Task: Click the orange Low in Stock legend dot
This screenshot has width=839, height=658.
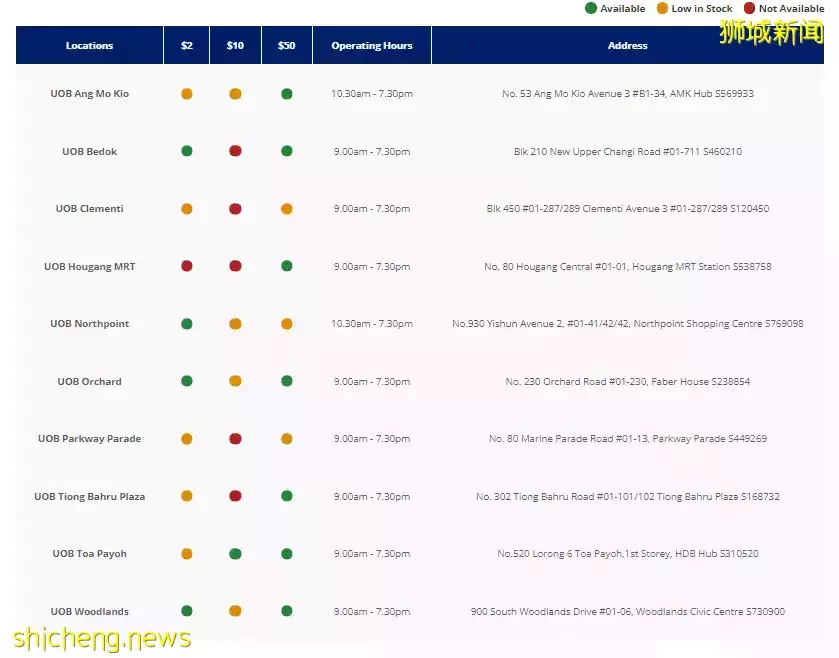Action: click(x=662, y=8)
